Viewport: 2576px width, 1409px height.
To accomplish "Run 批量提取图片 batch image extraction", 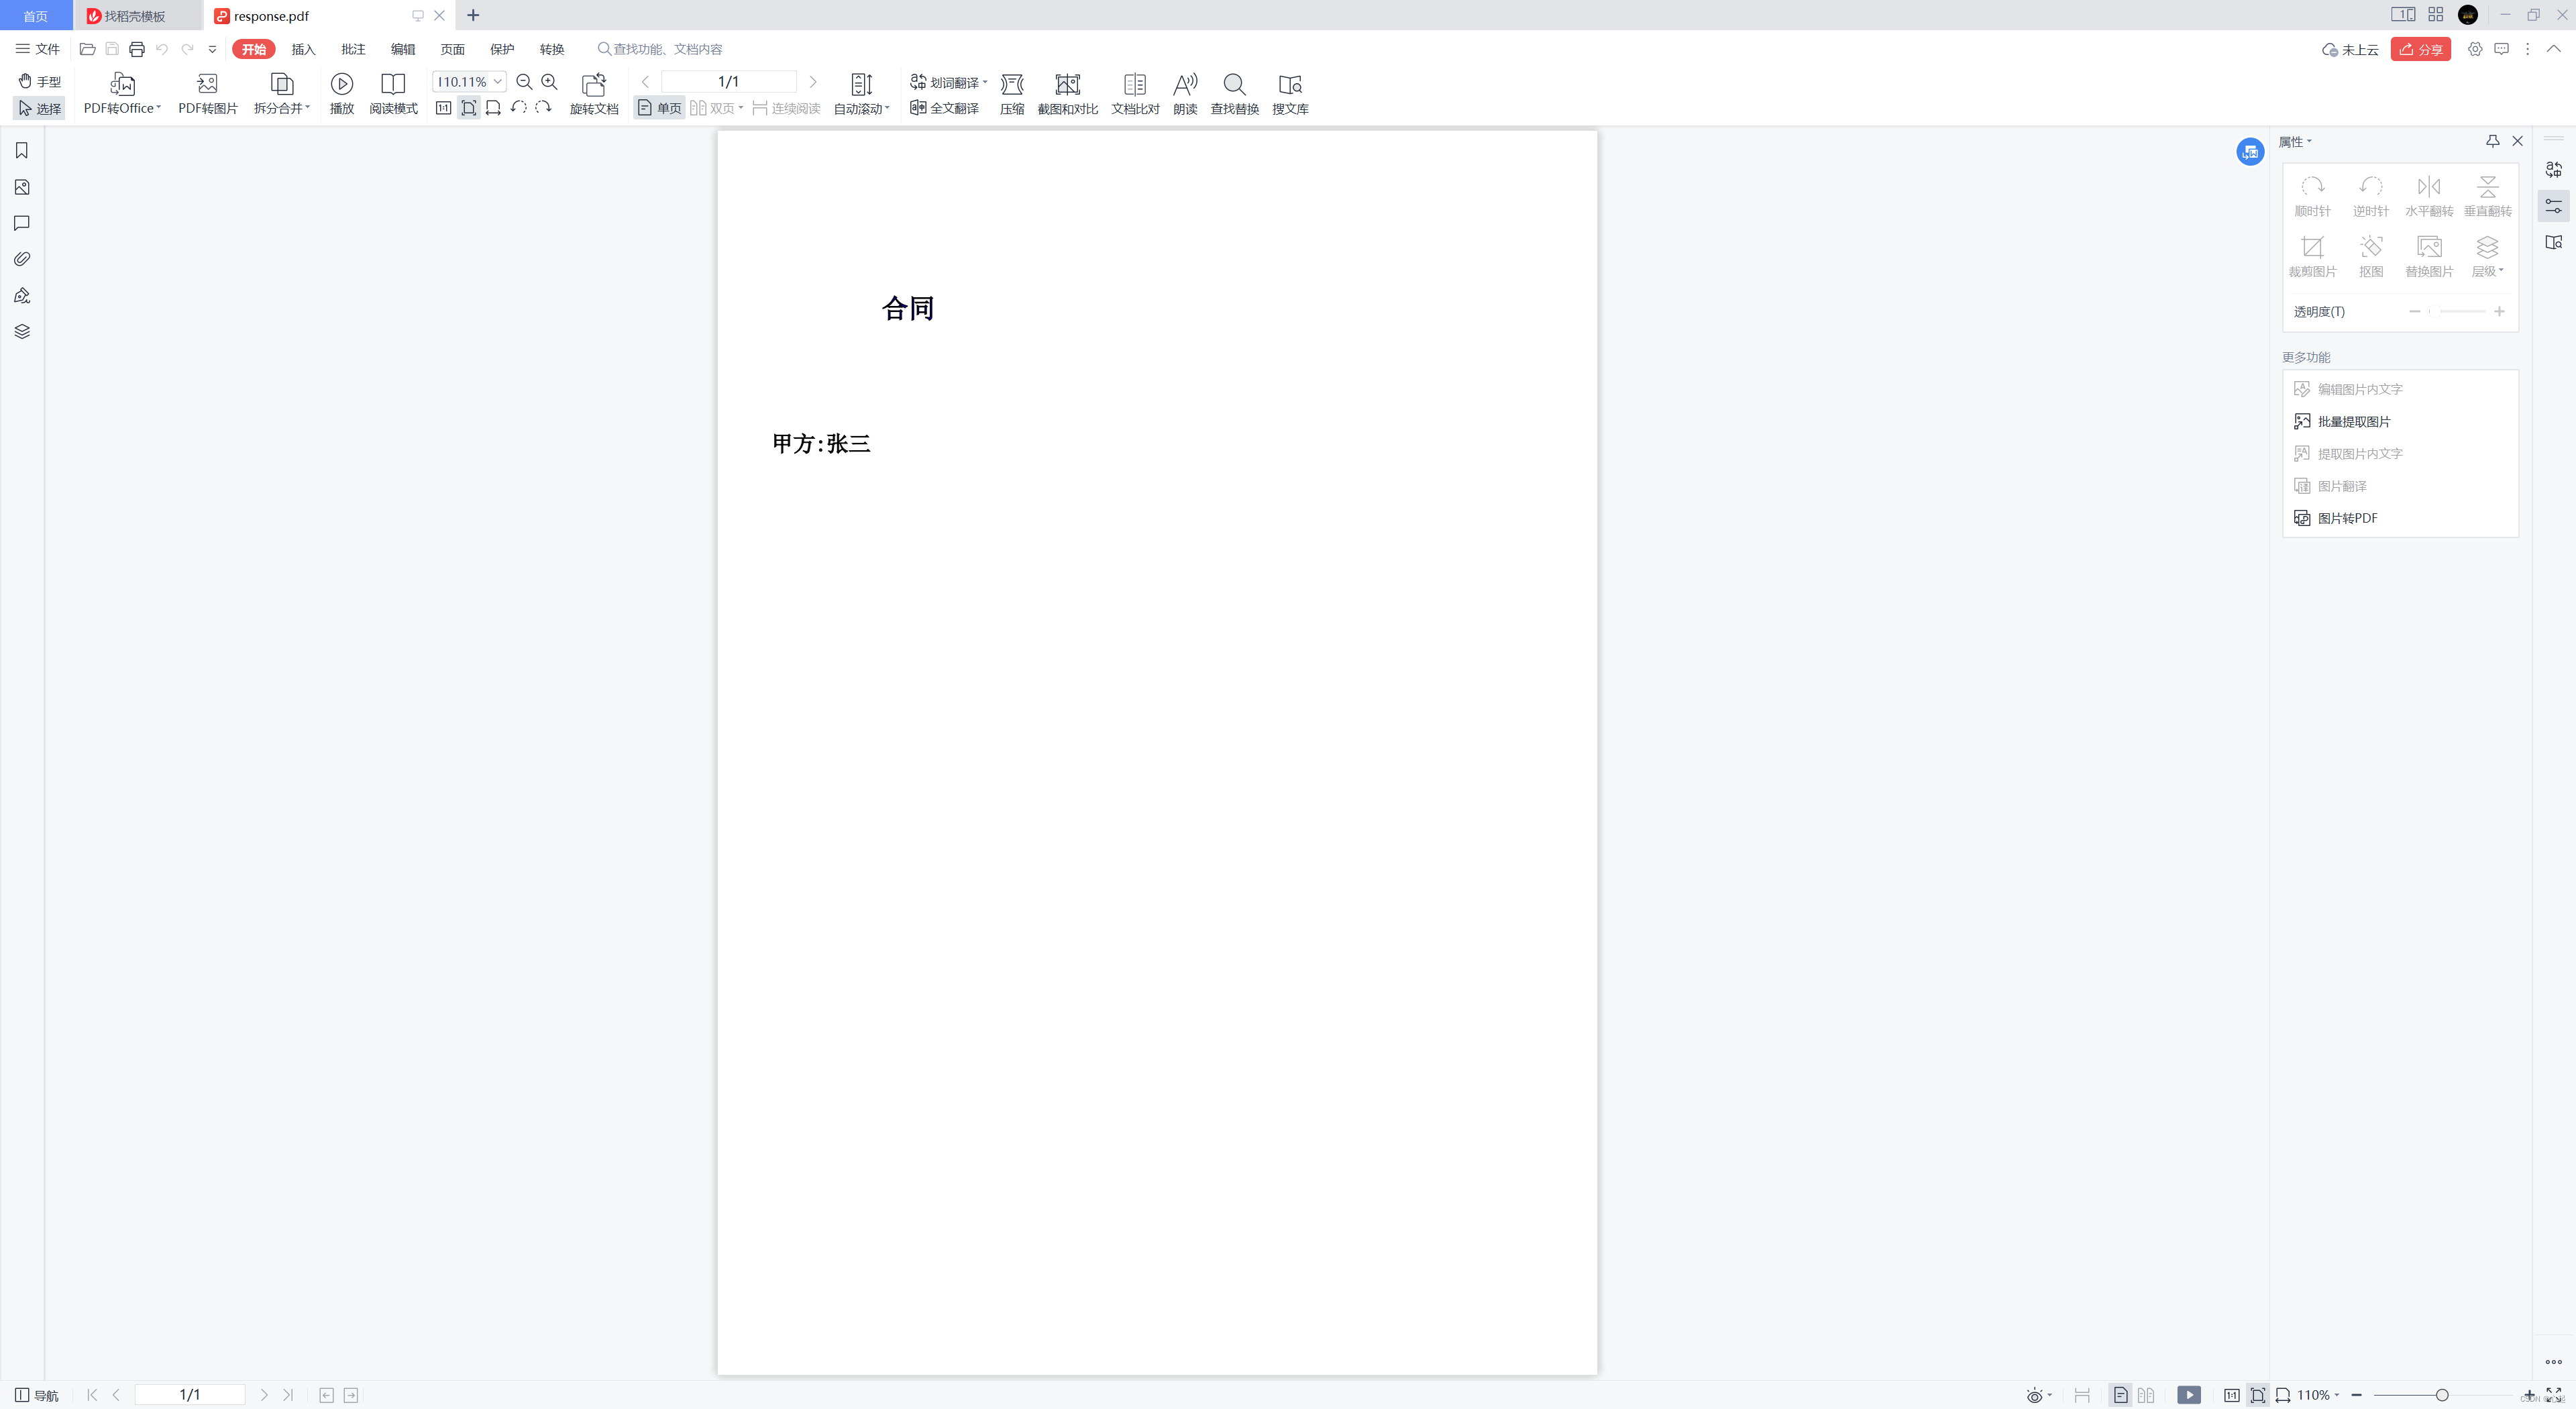I will (x=2352, y=421).
